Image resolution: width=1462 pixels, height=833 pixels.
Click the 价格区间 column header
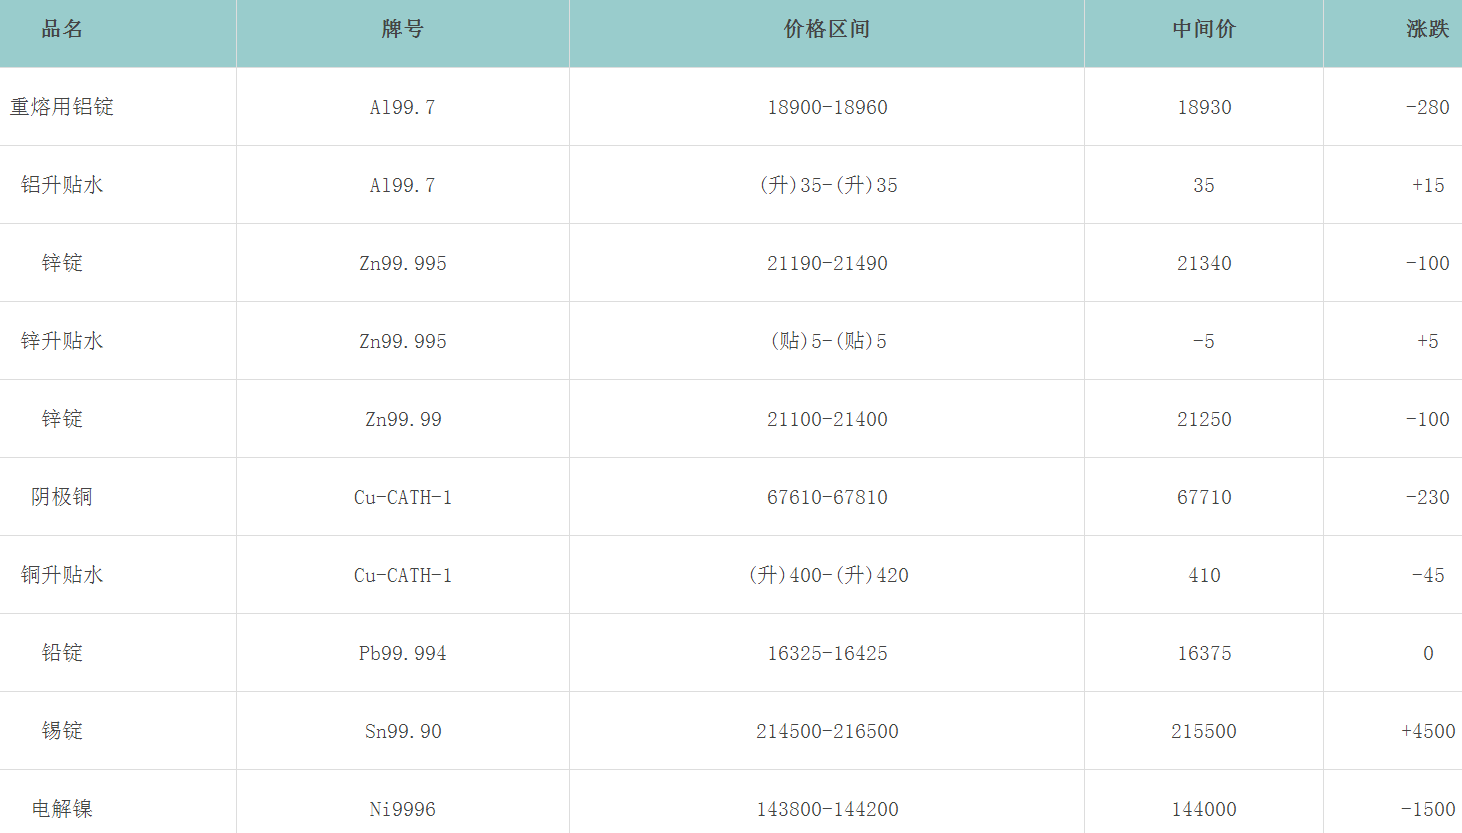tap(827, 30)
